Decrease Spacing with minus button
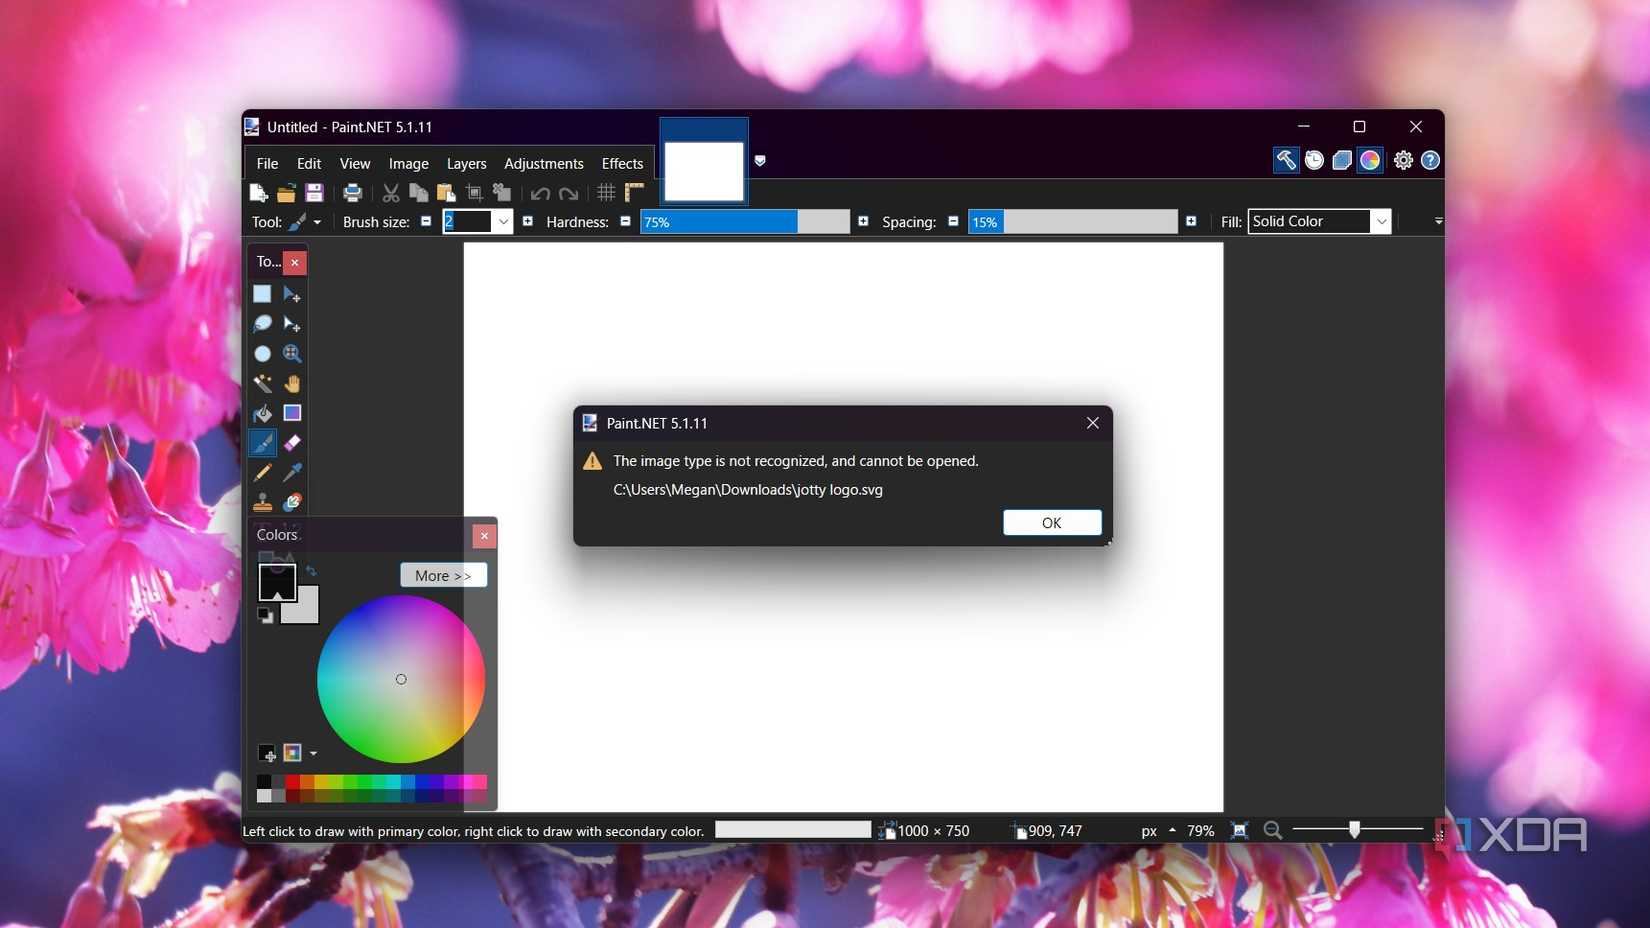Screen dimensions: 1650x928 click(x=953, y=222)
